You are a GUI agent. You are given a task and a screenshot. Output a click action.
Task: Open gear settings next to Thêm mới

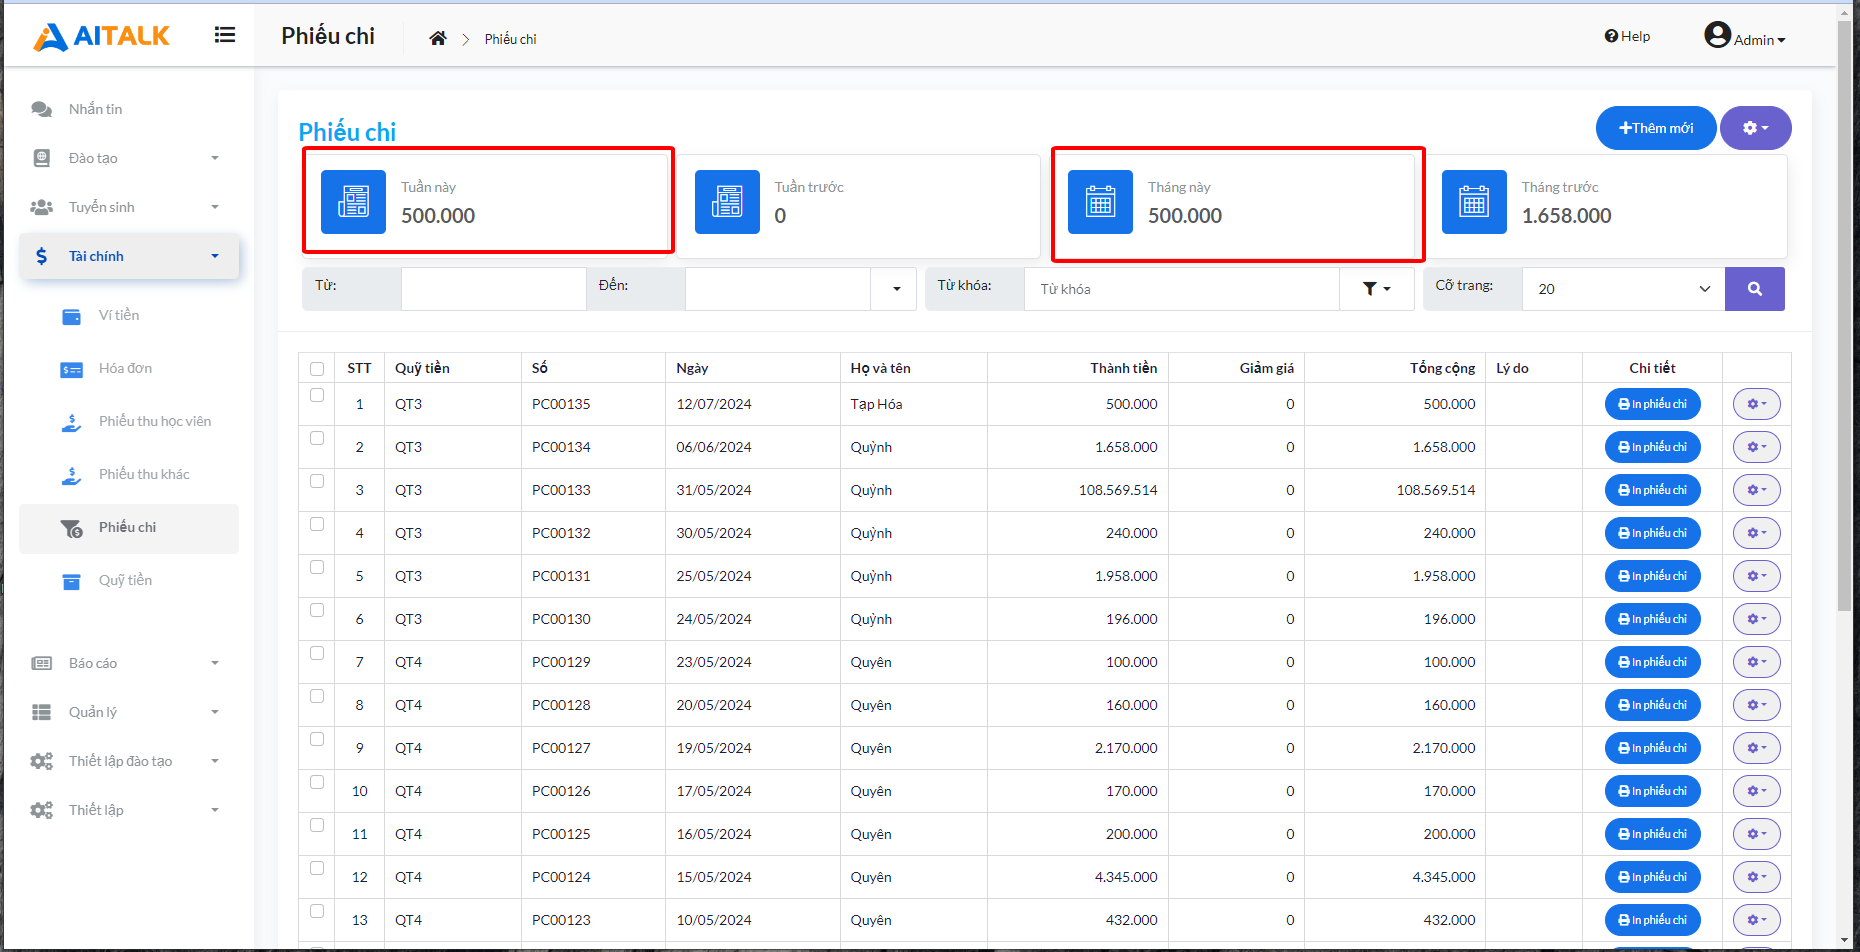point(1756,128)
